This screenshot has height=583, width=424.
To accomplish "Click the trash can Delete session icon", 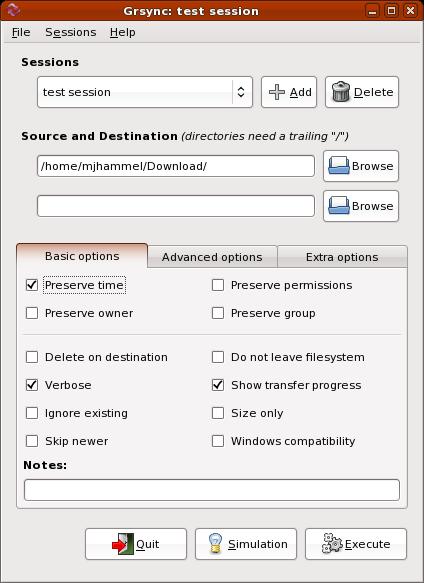I will [x=341, y=92].
